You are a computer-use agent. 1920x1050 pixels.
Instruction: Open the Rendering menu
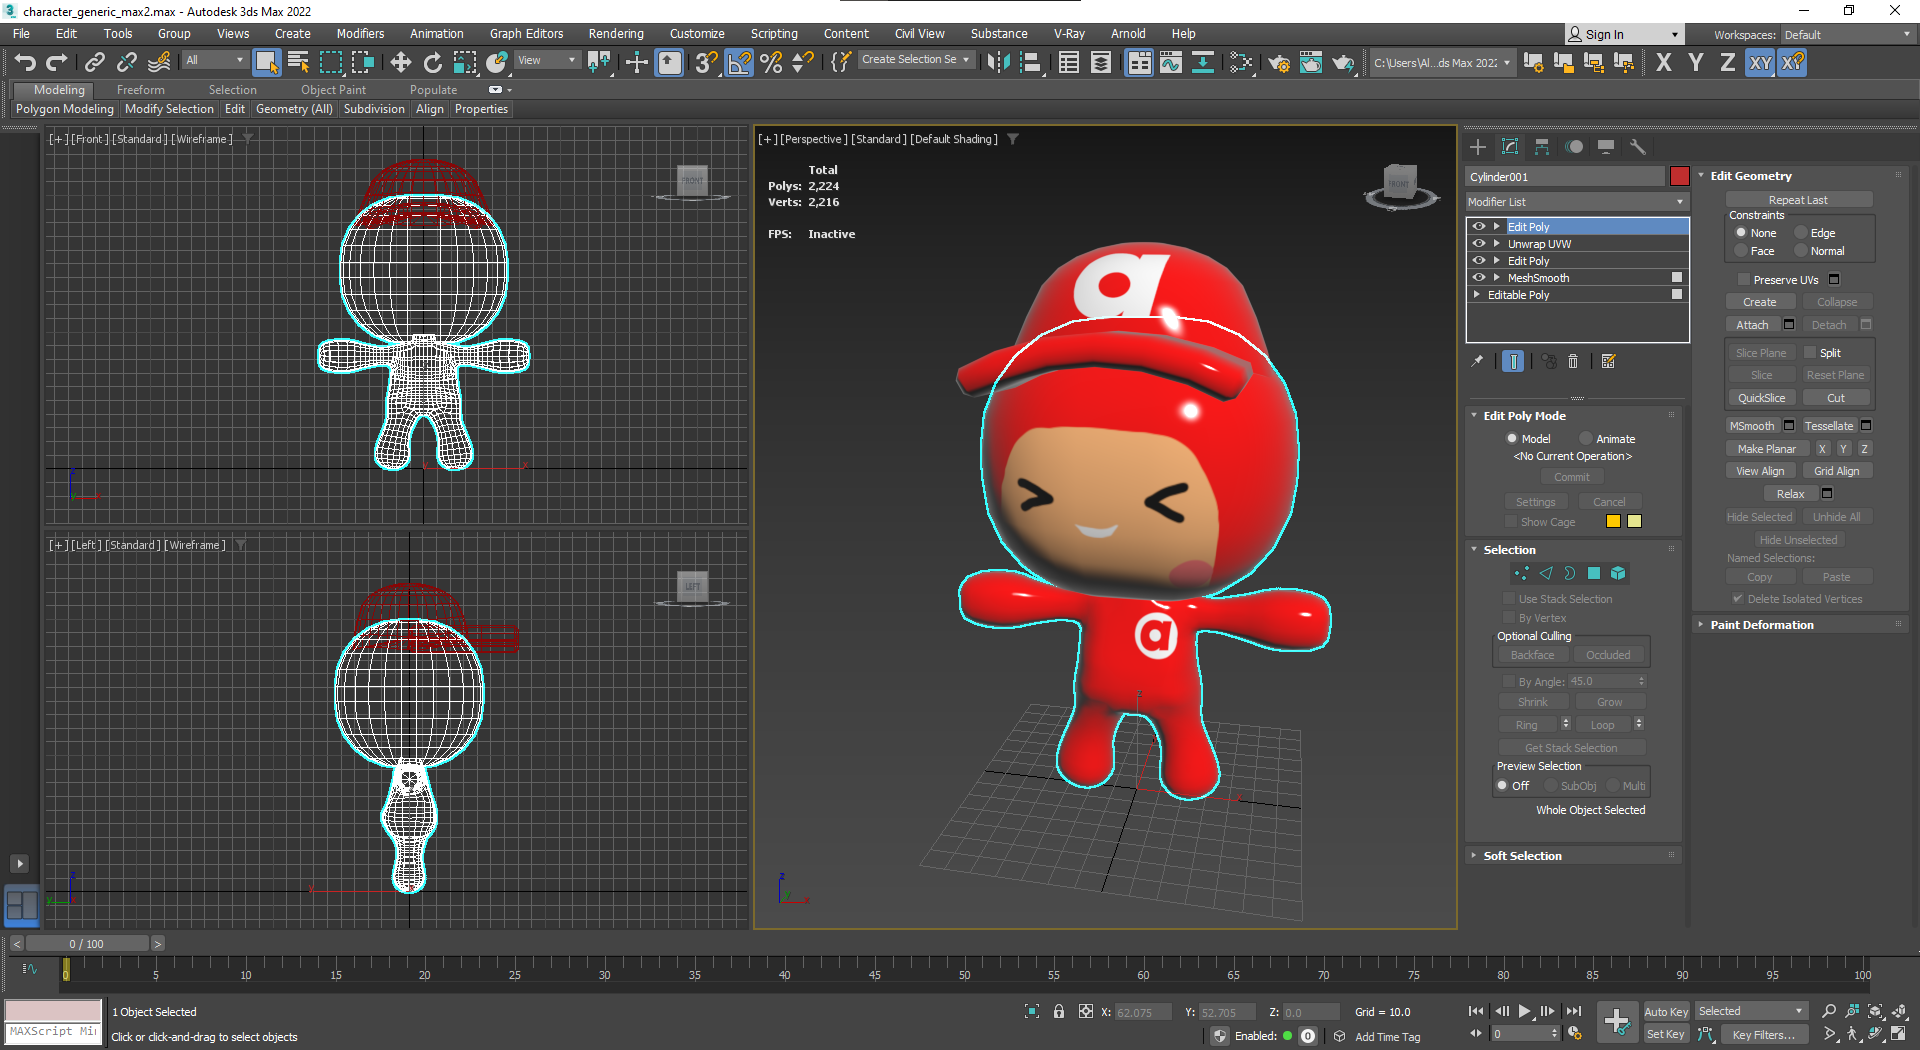[616, 34]
